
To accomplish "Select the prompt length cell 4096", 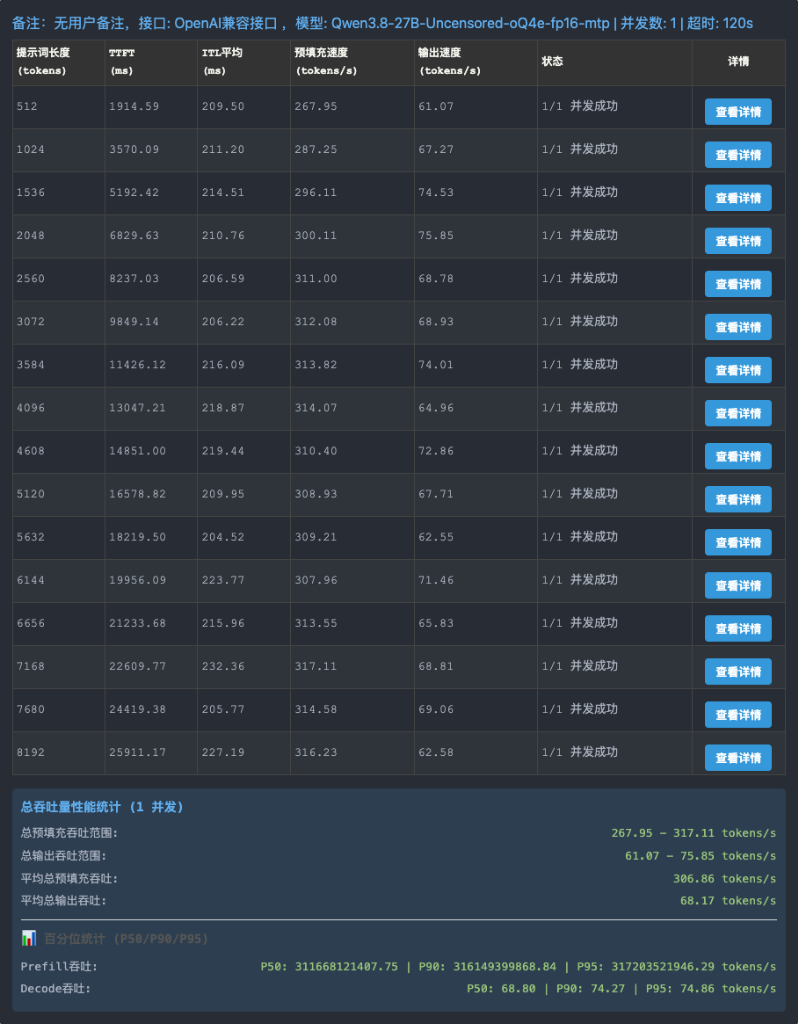I will [31, 408].
